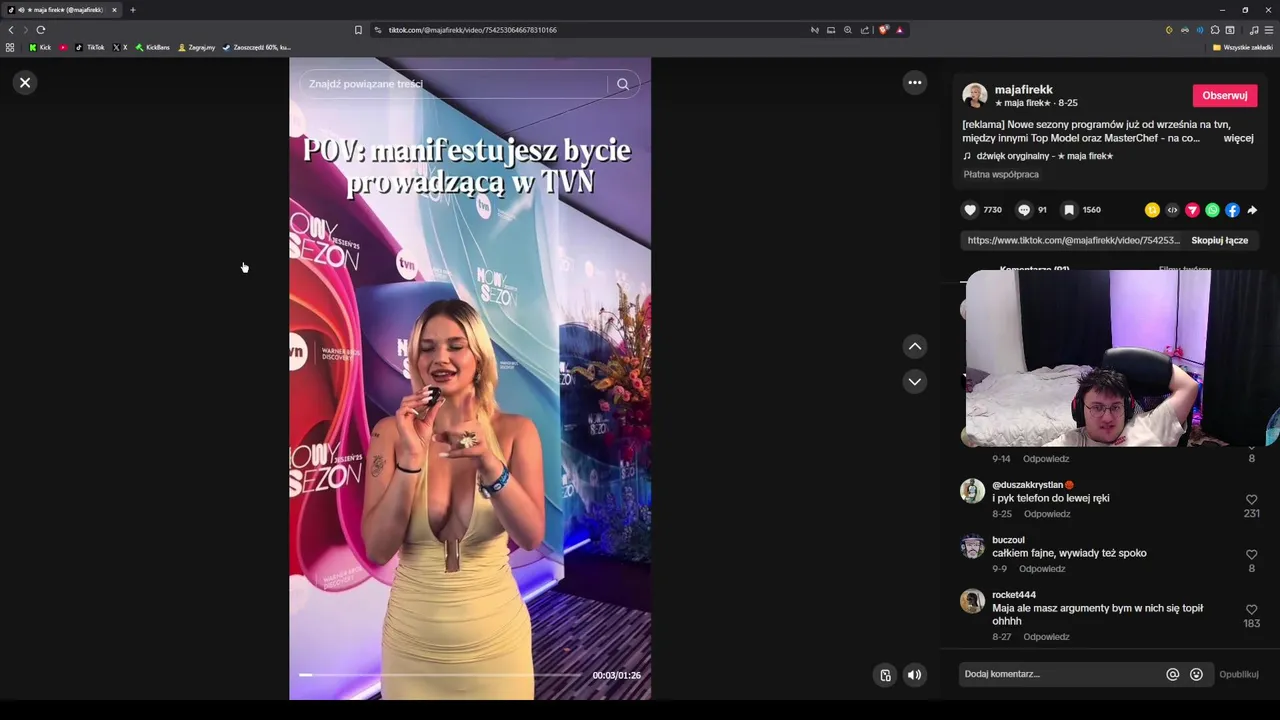
Task: Go to next video with down chevron
Action: (x=914, y=381)
